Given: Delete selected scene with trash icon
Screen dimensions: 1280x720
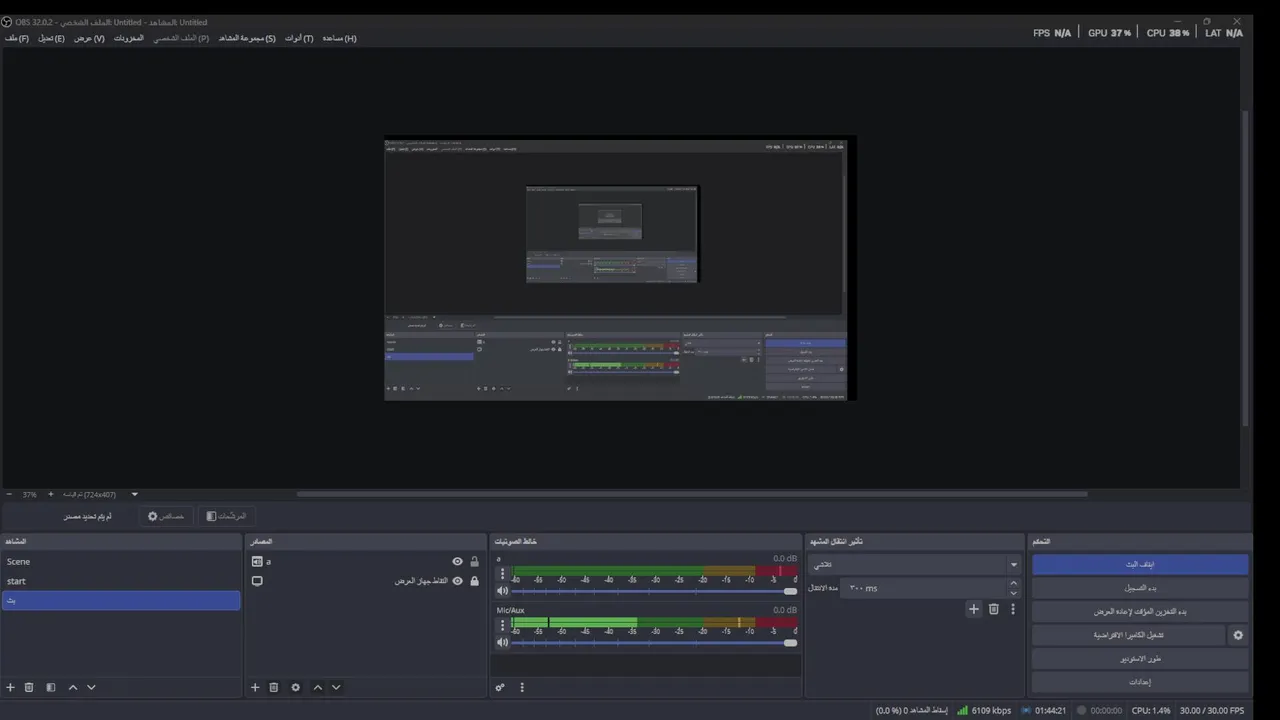Looking at the screenshot, I should (29, 687).
